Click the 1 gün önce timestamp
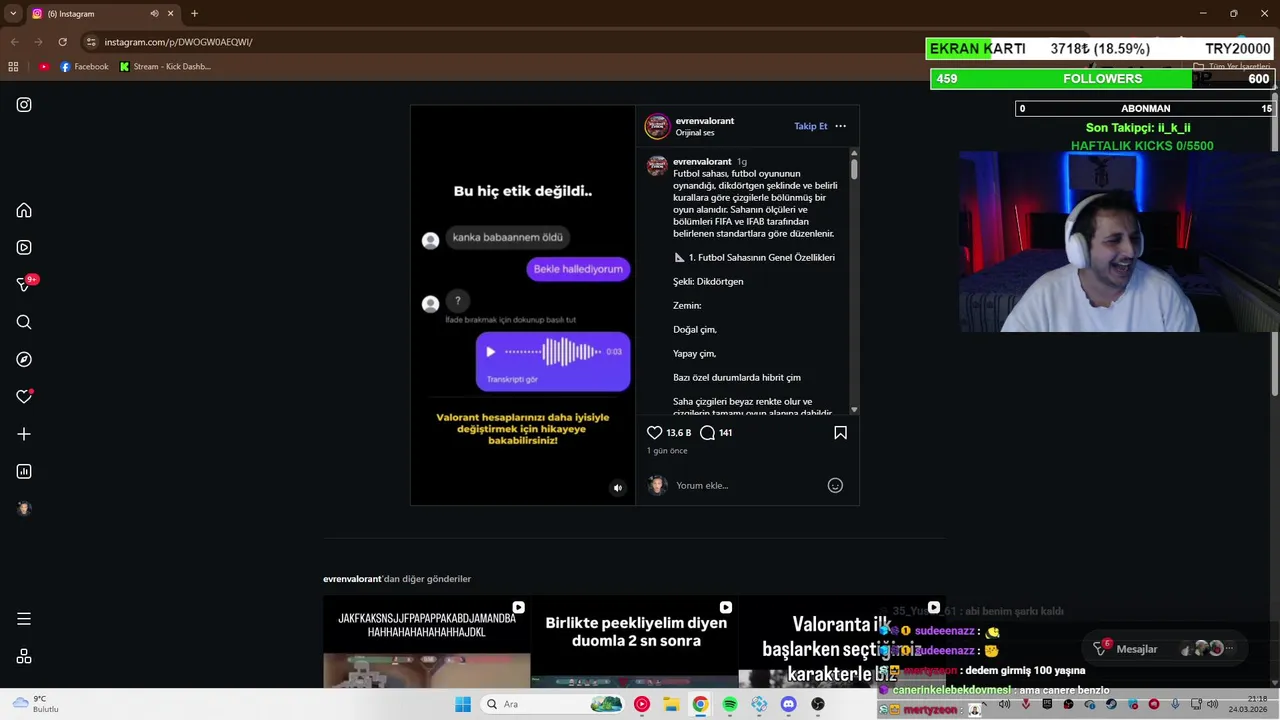This screenshot has width=1280, height=720. pyautogui.click(x=667, y=451)
